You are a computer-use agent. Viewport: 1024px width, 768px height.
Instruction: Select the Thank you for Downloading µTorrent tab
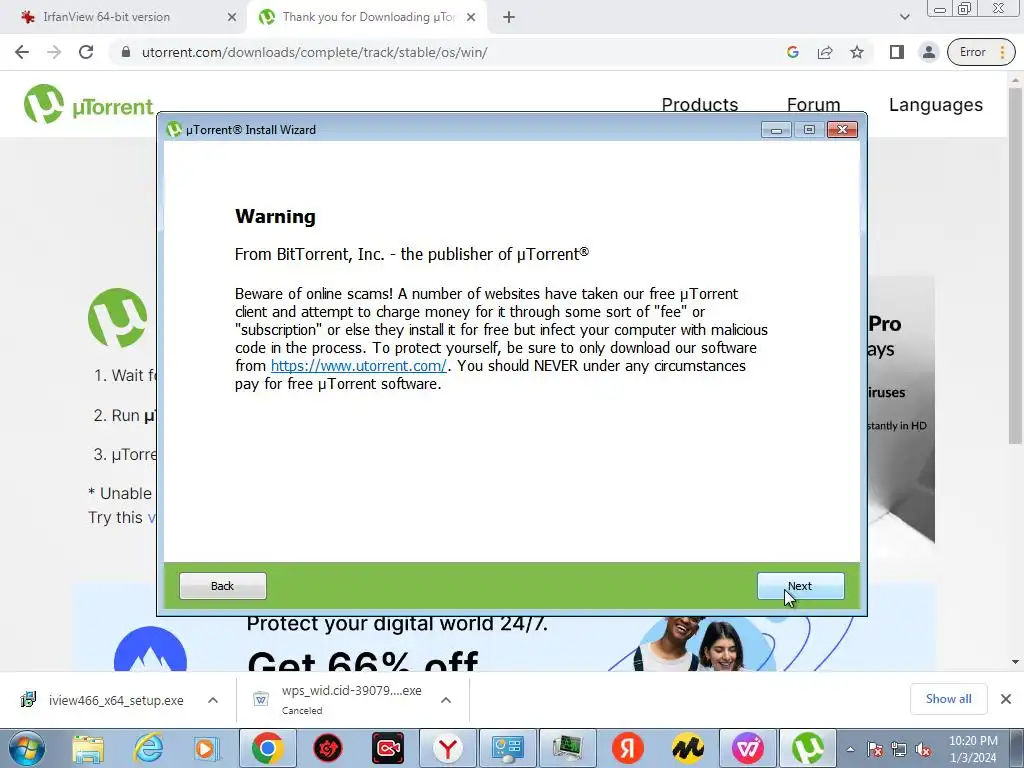(x=369, y=17)
